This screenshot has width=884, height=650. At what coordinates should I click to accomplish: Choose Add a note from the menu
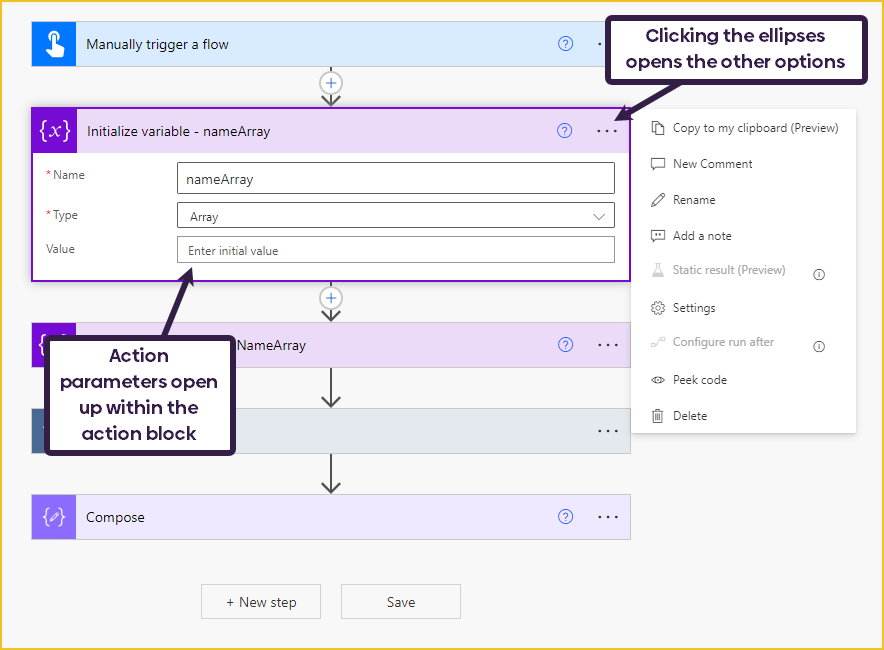[702, 236]
